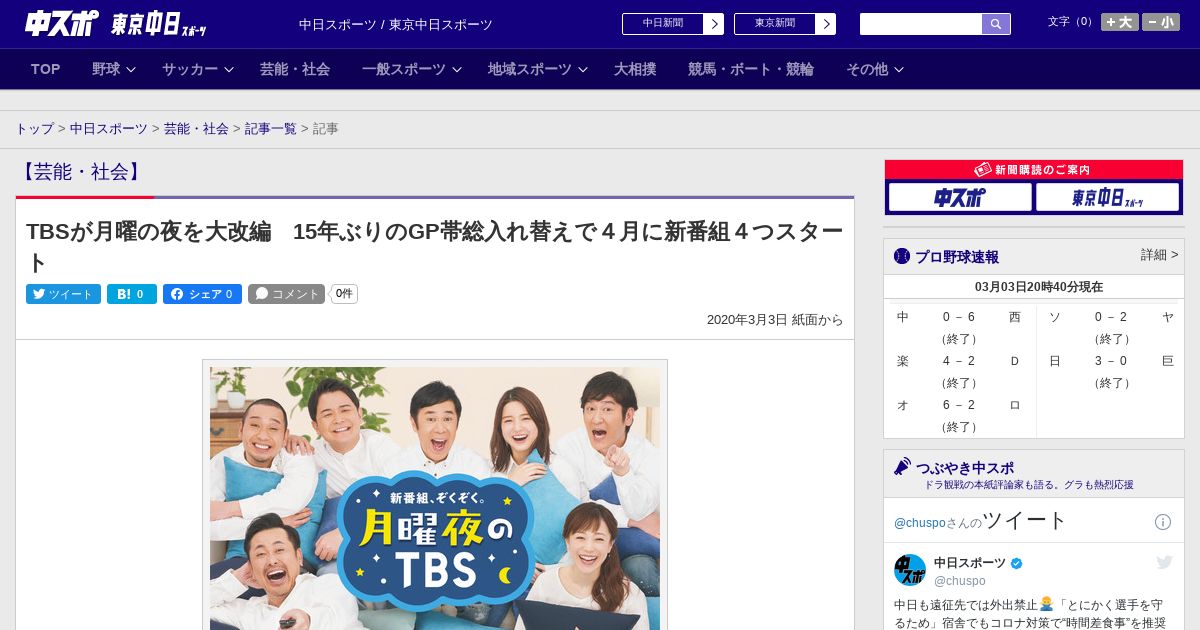Go to TOP in navigation menu

pyautogui.click(x=45, y=69)
